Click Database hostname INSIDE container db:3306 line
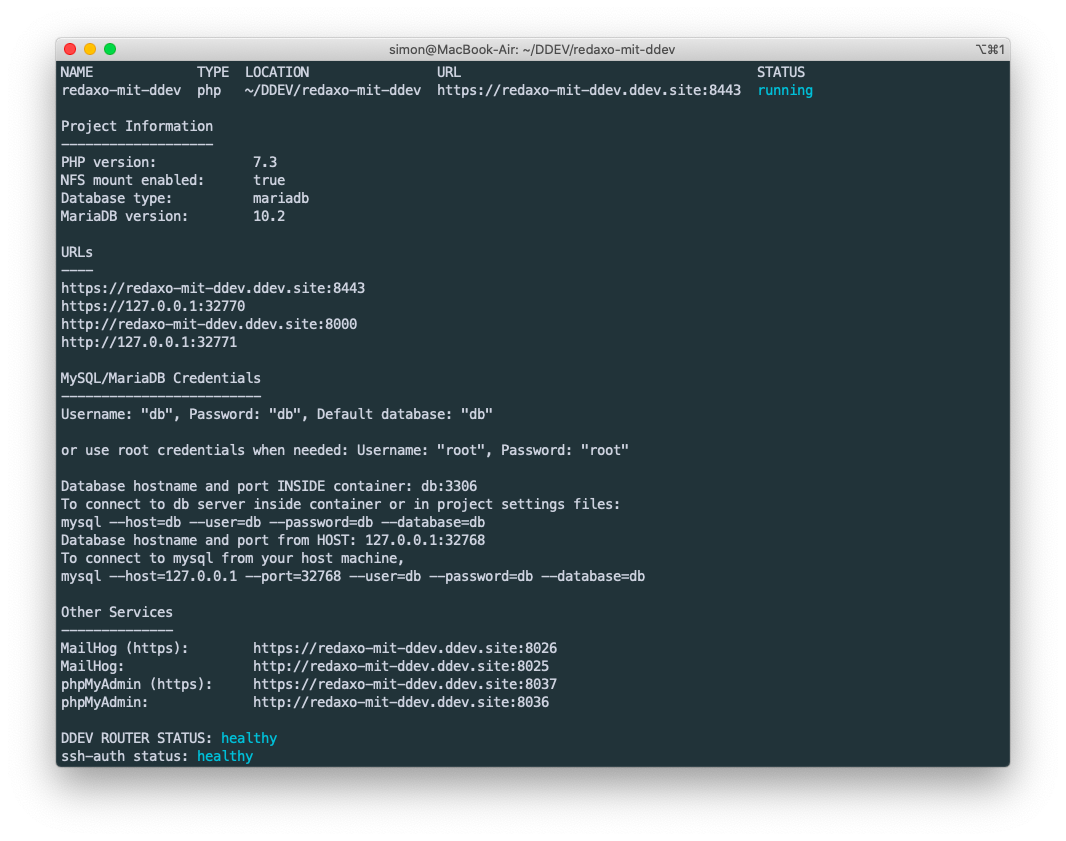 tap(269, 486)
